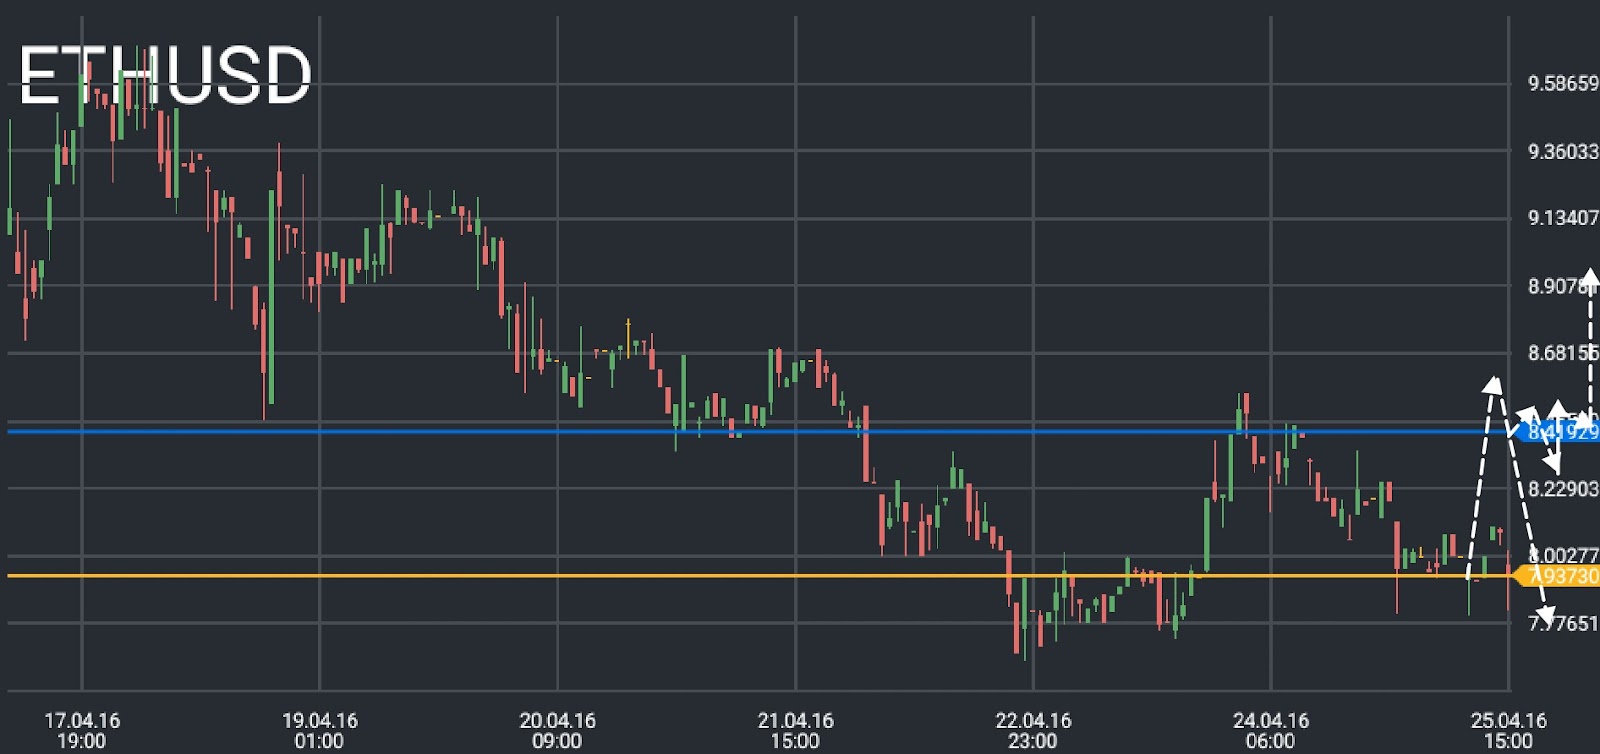Click the 20.04.16 09:00 time label
Image resolution: width=1600 pixels, height=754 pixels.
point(557,731)
